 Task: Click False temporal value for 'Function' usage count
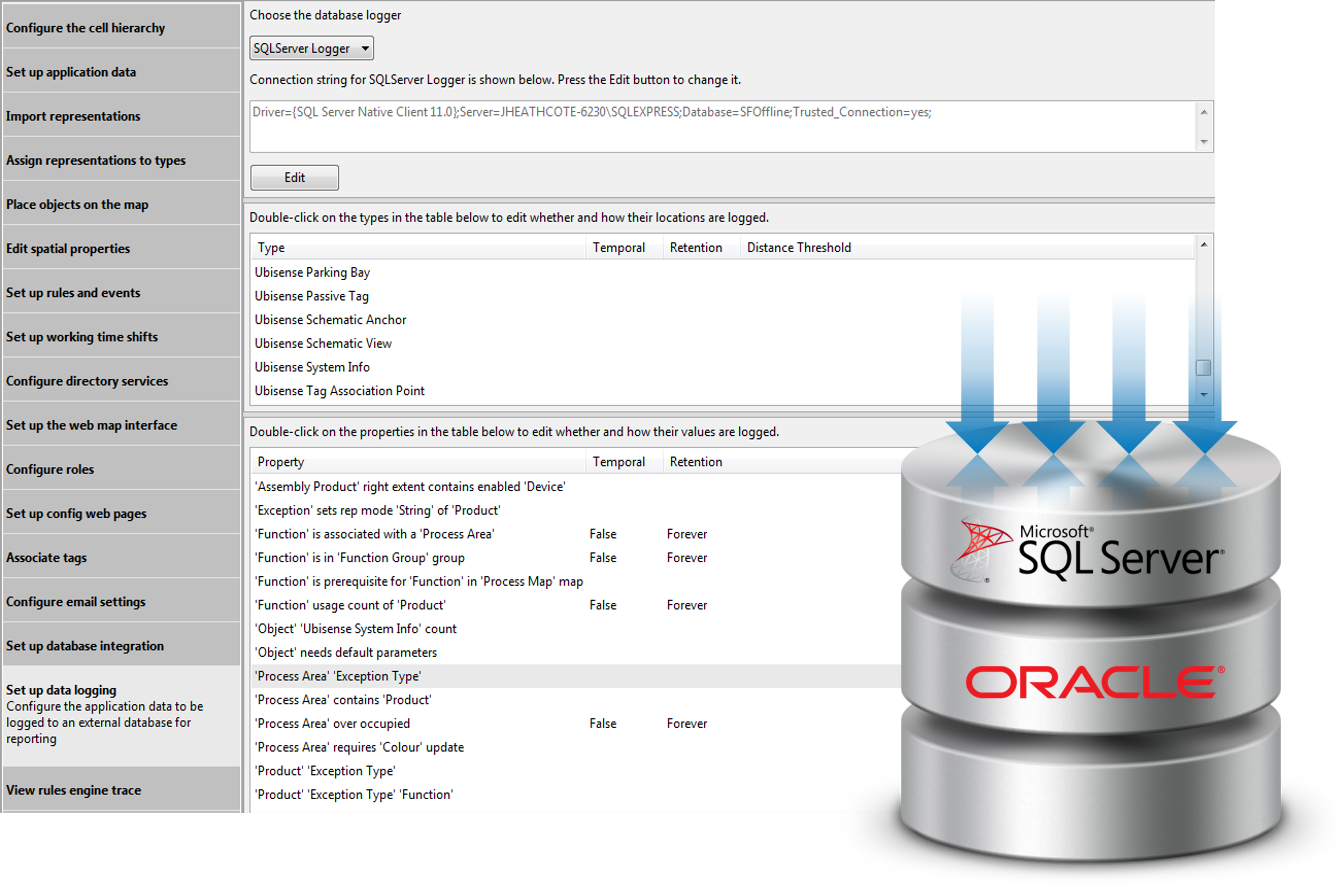[x=603, y=605]
